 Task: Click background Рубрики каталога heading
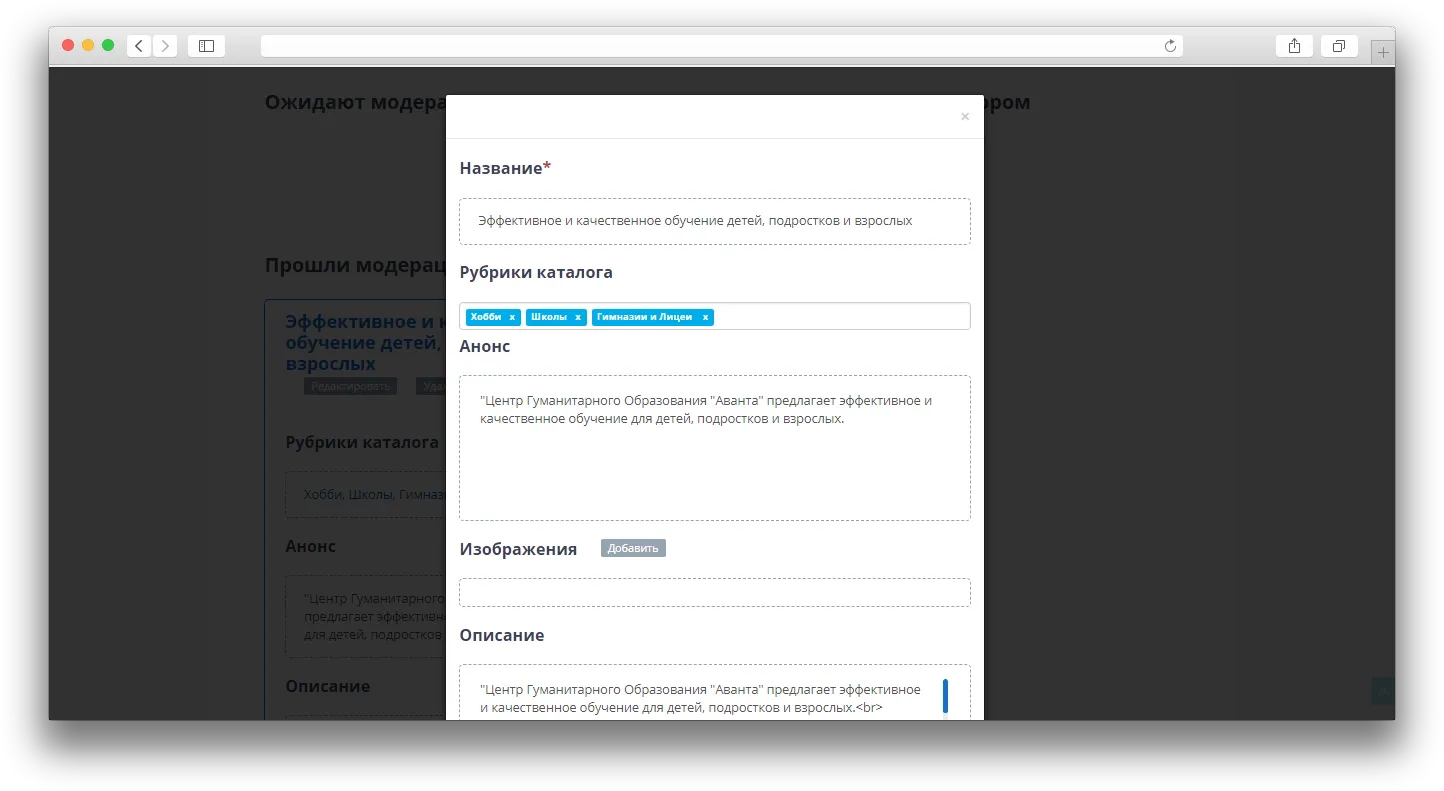click(x=362, y=442)
